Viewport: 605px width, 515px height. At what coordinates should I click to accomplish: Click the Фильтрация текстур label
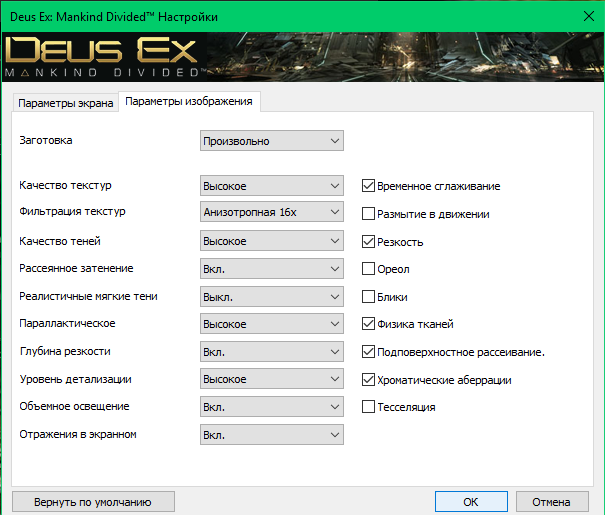[x=73, y=211]
